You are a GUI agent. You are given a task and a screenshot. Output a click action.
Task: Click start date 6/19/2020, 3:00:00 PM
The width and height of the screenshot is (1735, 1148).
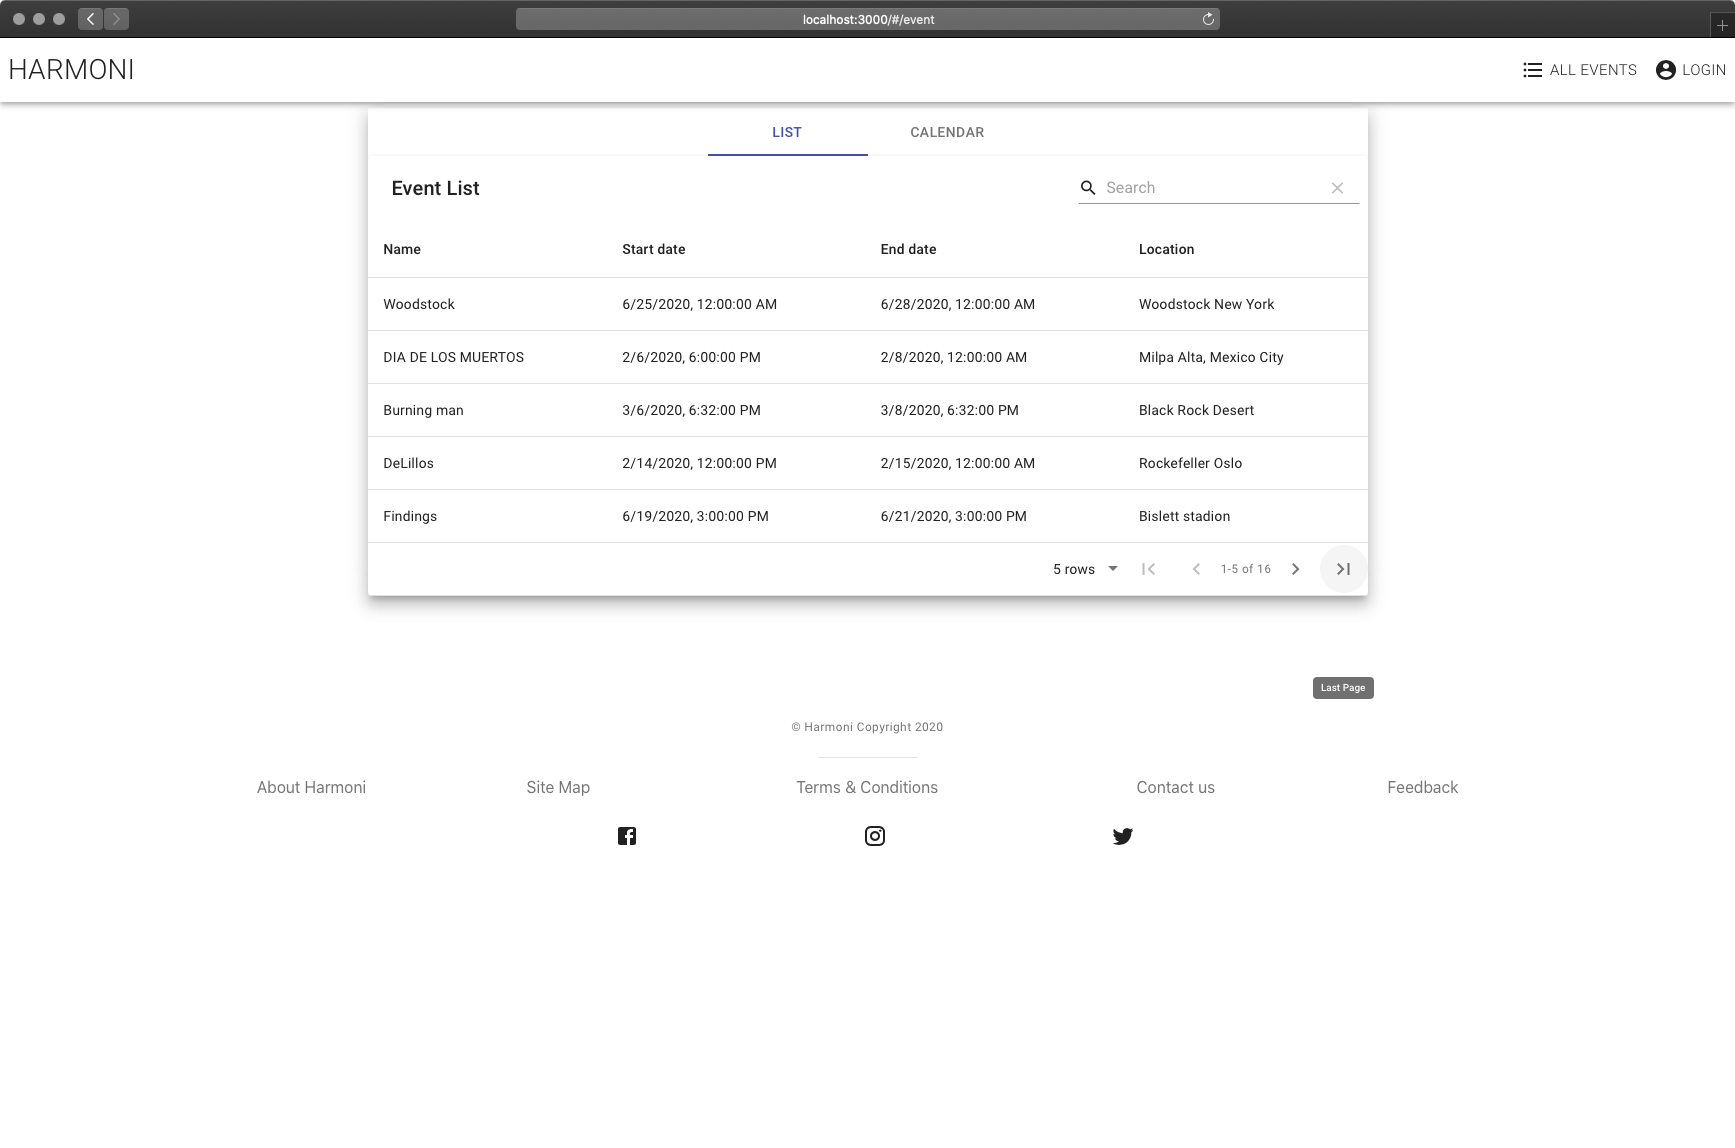[x=695, y=517]
